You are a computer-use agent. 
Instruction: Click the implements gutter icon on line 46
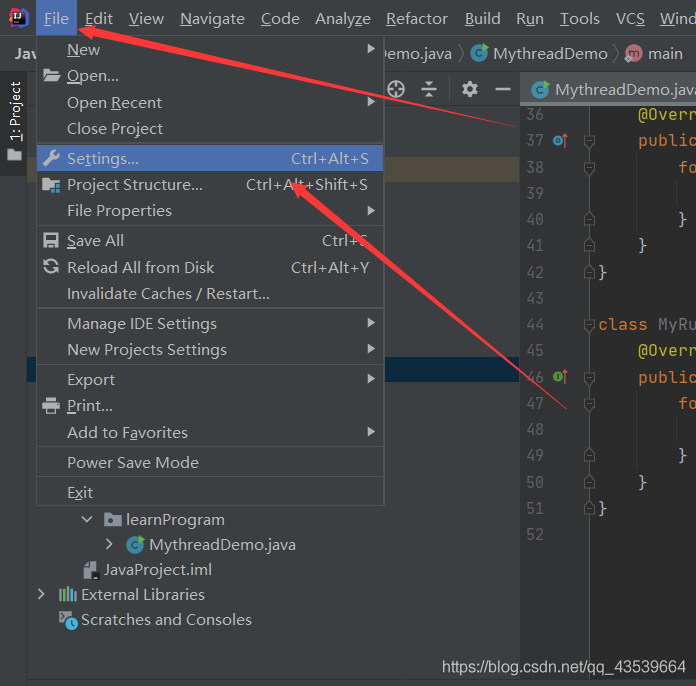[x=560, y=377]
